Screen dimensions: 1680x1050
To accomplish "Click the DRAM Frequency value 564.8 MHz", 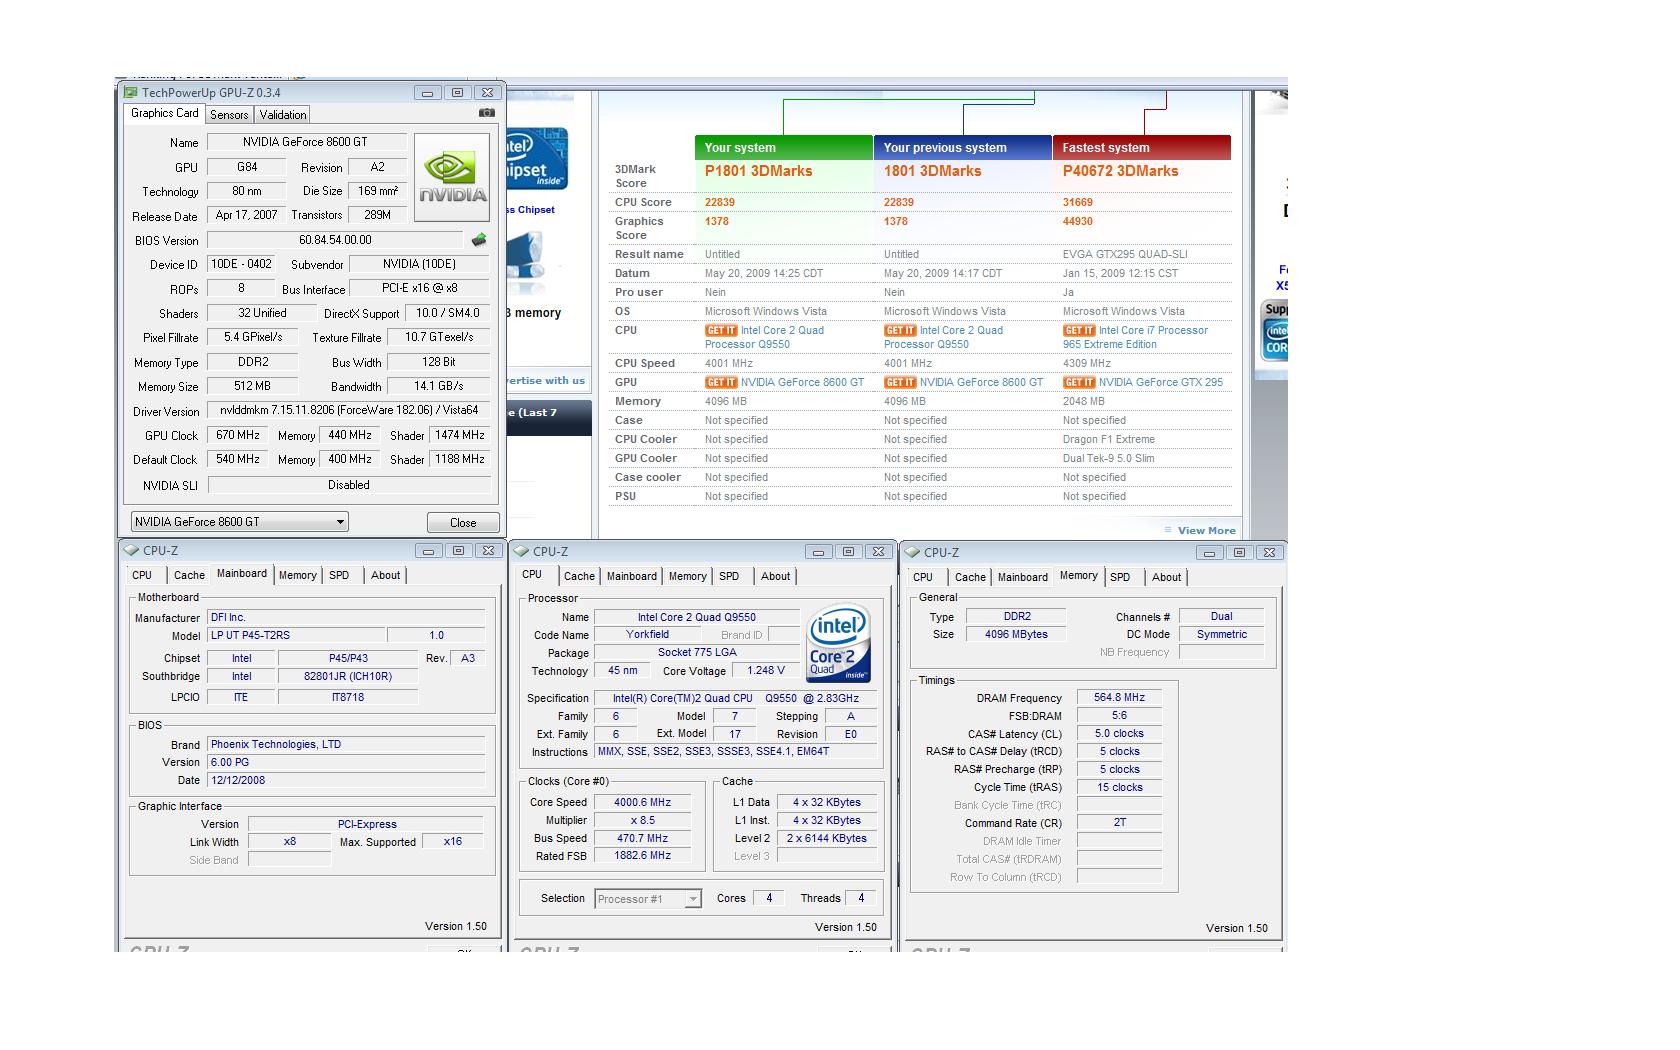I will (1119, 697).
